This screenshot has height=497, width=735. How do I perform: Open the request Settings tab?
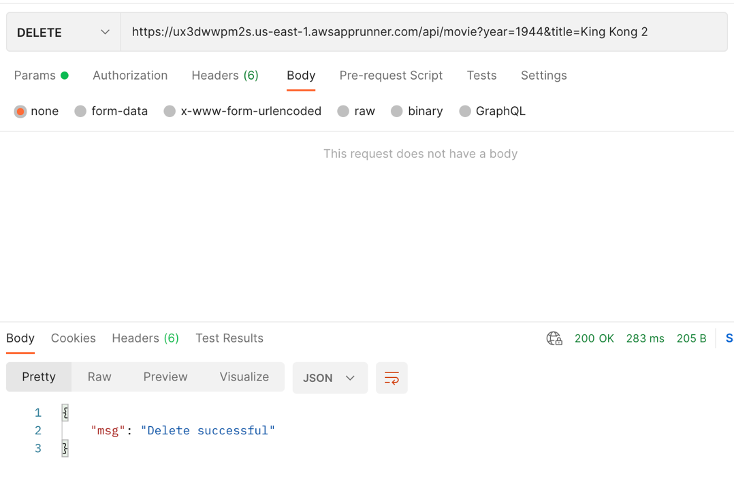coord(544,75)
